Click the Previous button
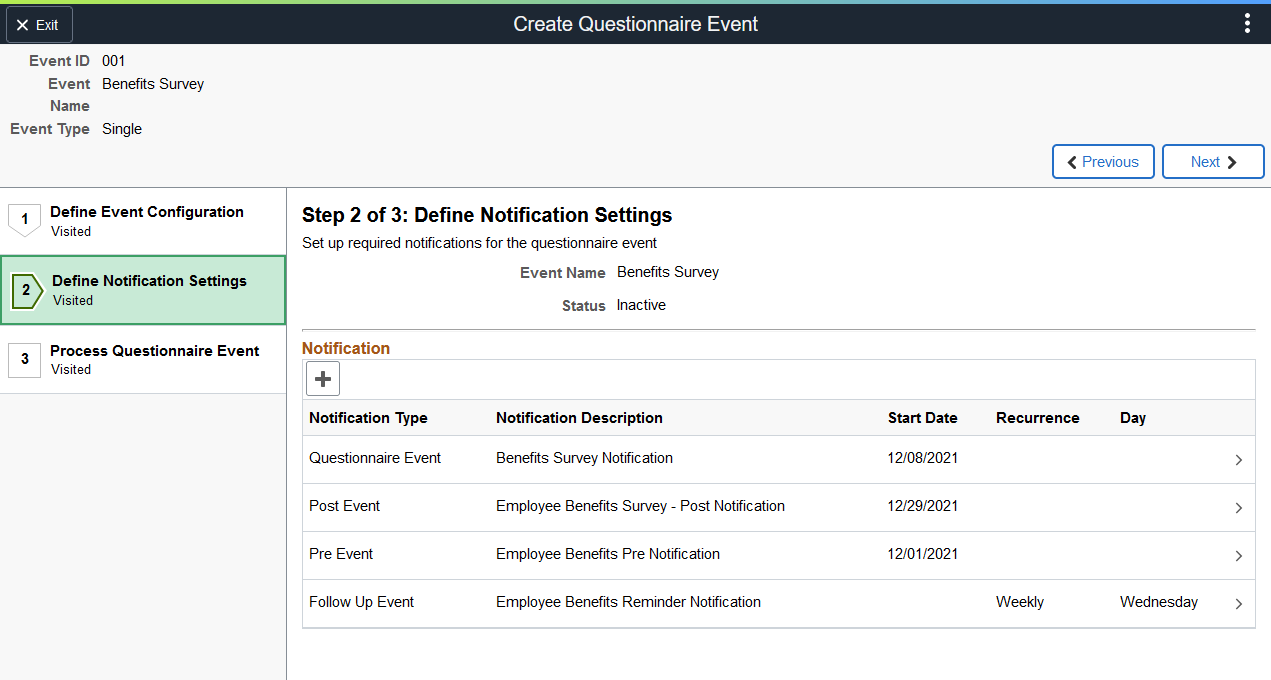1271x680 pixels. [1103, 162]
